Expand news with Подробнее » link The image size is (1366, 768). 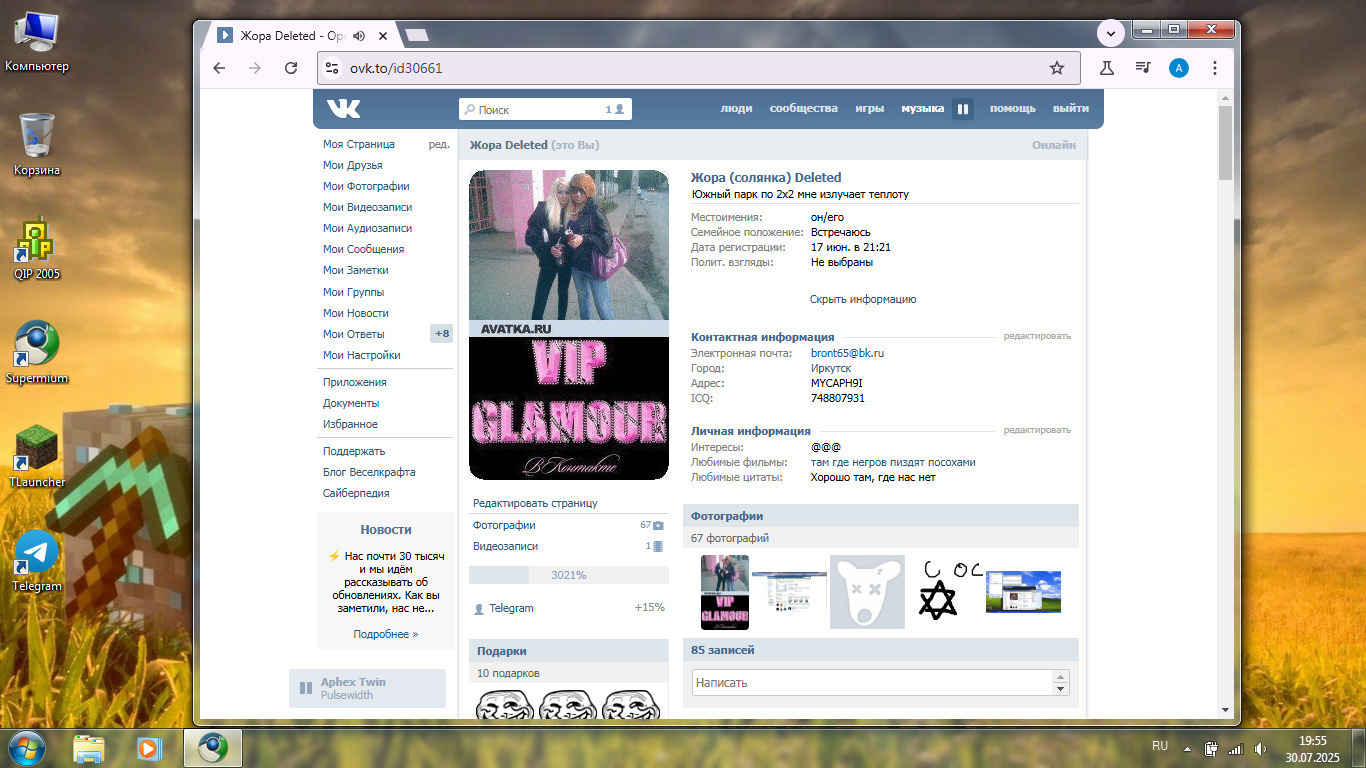[x=385, y=634]
